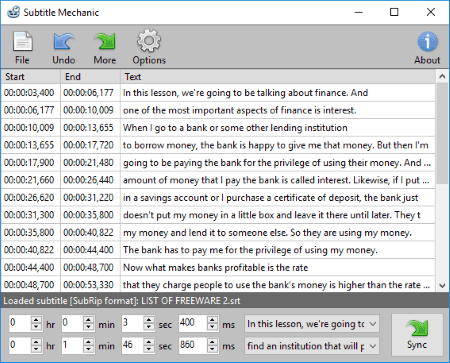Click the Text column header
Viewport: 450px width, 363px height.
click(278, 77)
